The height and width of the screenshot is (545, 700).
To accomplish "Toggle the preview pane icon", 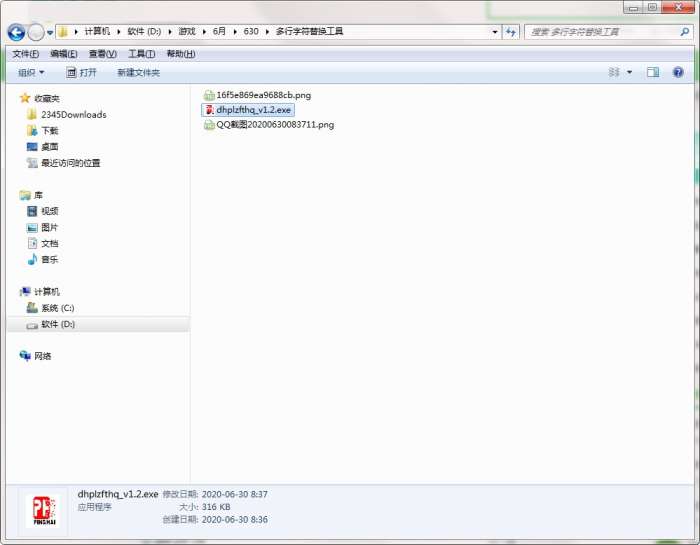I will click(653, 72).
